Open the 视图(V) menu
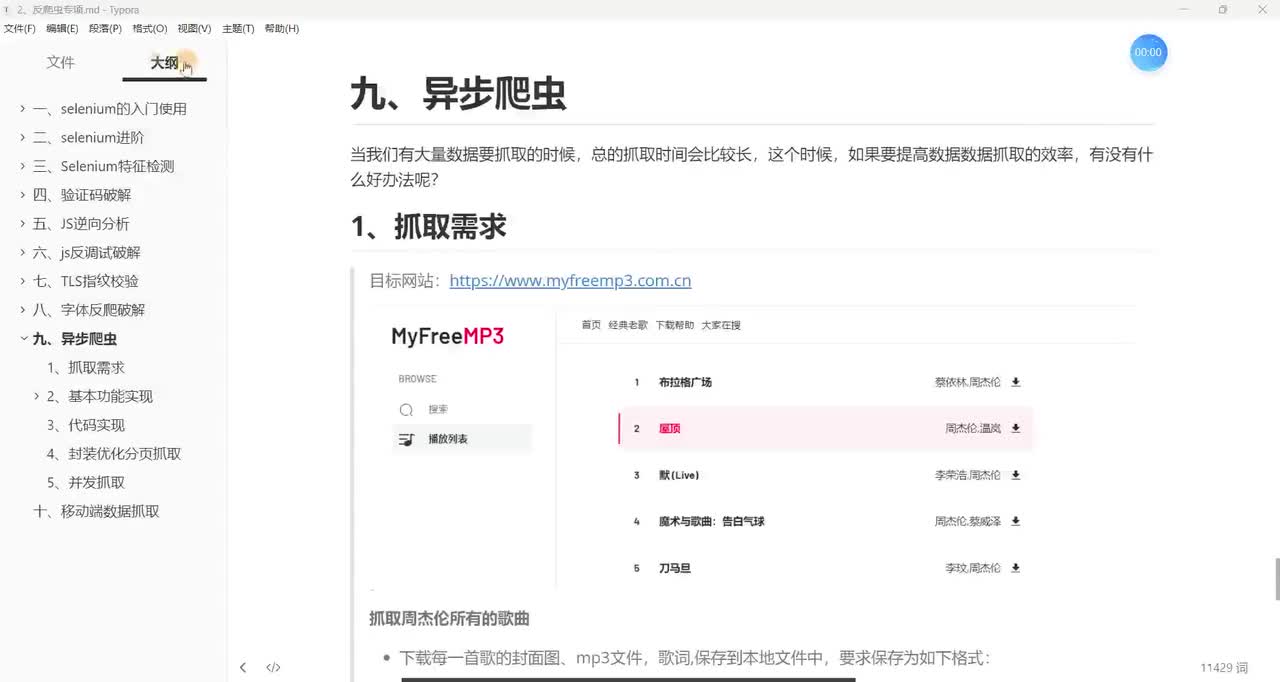This screenshot has height=682, width=1280. click(194, 29)
